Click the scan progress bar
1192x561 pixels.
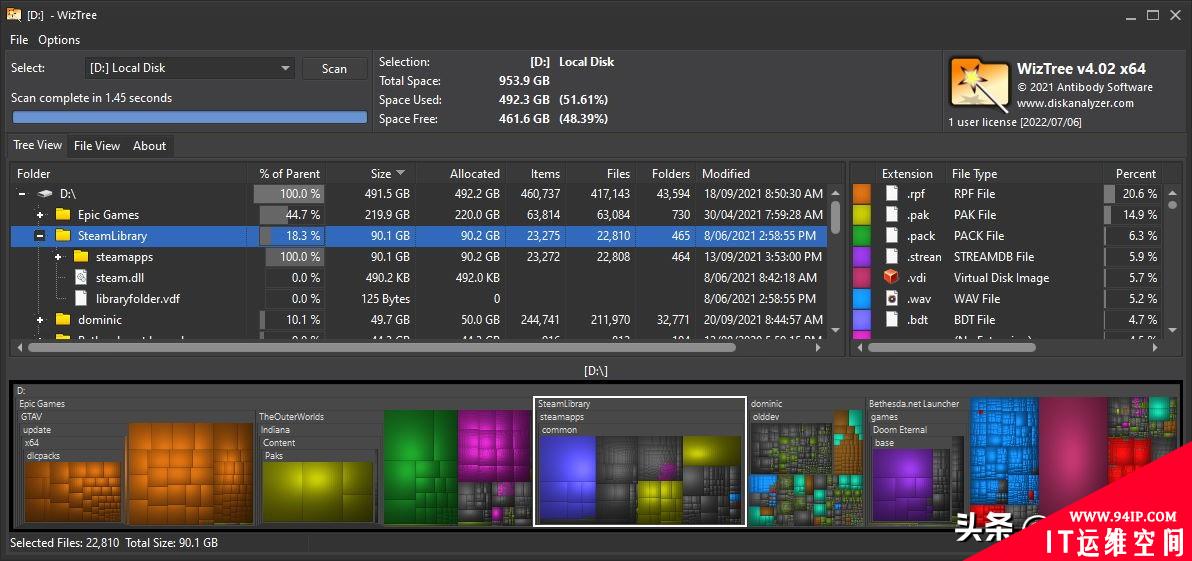coord(190,117)
